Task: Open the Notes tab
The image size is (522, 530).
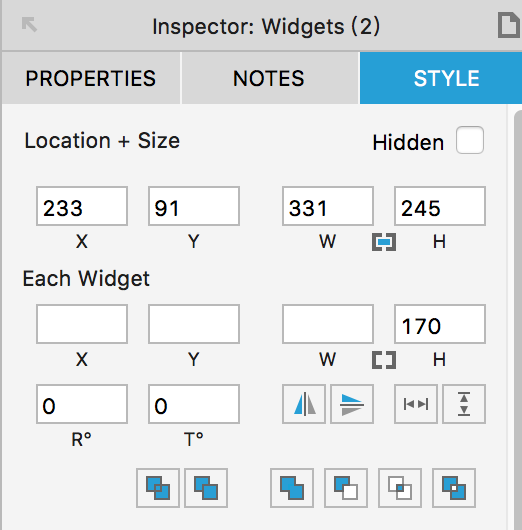Action: pyautogui.click(x=269, y=78)
